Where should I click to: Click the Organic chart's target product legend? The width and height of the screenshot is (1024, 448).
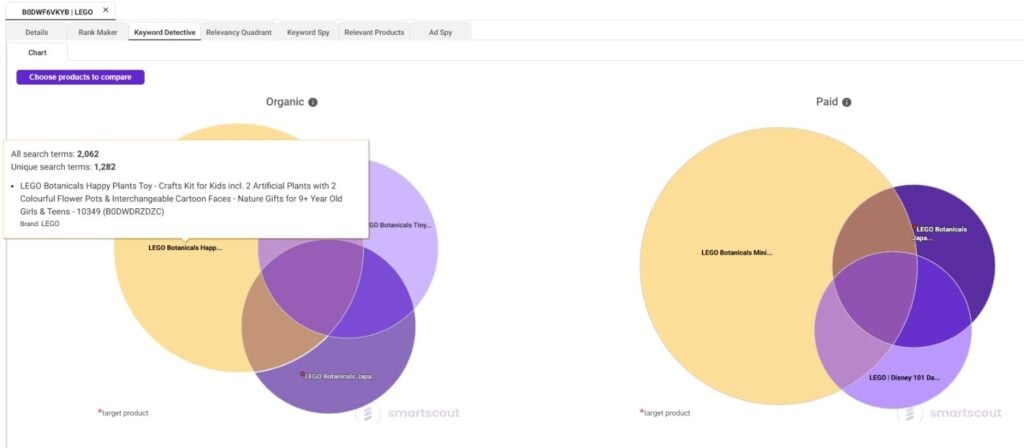point(123,413)
